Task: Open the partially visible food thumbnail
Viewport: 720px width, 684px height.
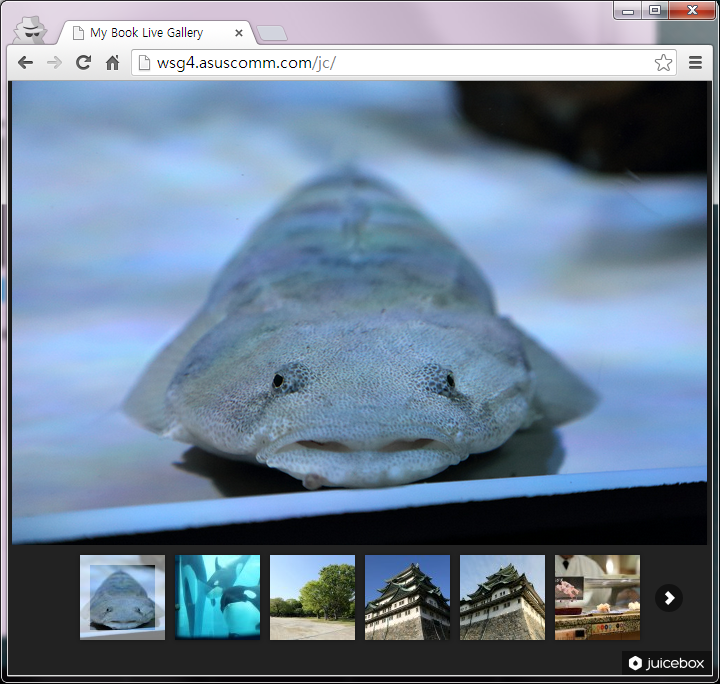Action: coord(597,597)
